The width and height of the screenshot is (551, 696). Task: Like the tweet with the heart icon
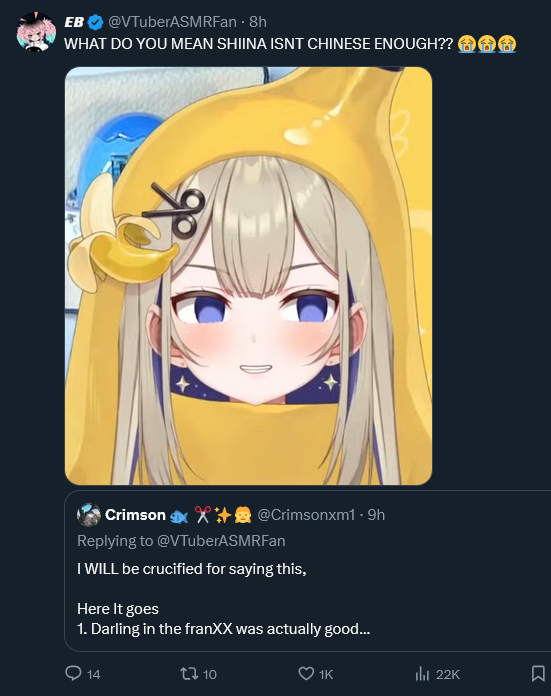(306, 674)
